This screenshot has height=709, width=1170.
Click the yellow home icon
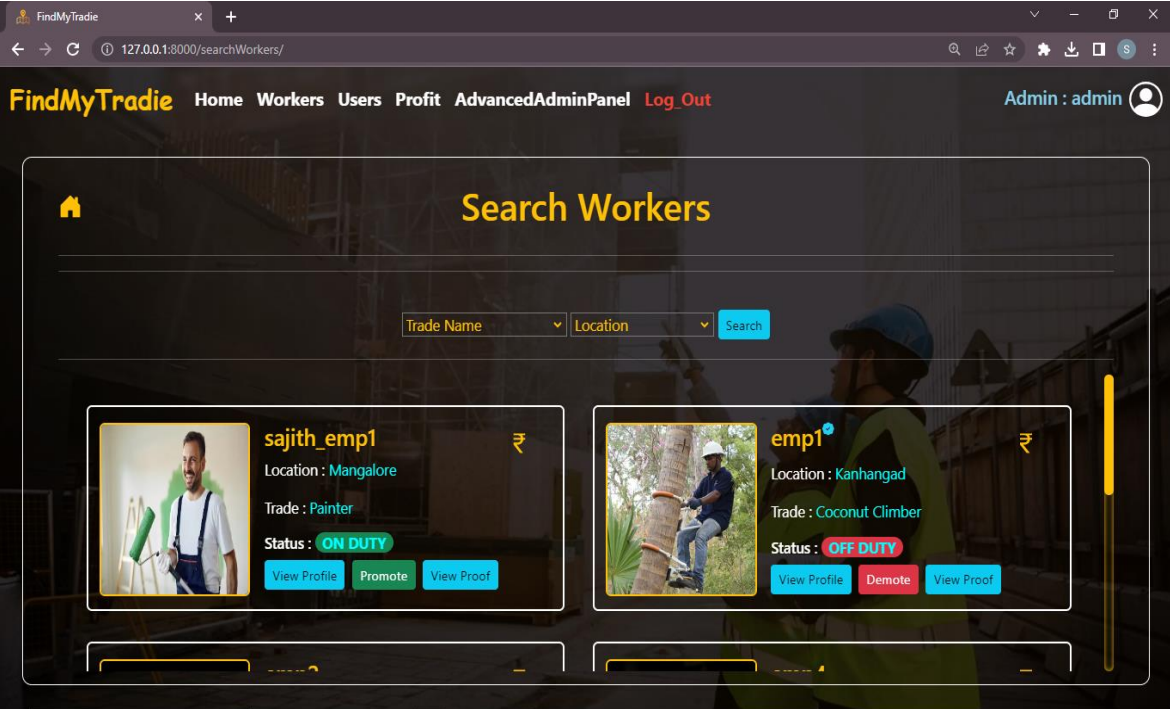pyautogui.click(x=70, y=207)
